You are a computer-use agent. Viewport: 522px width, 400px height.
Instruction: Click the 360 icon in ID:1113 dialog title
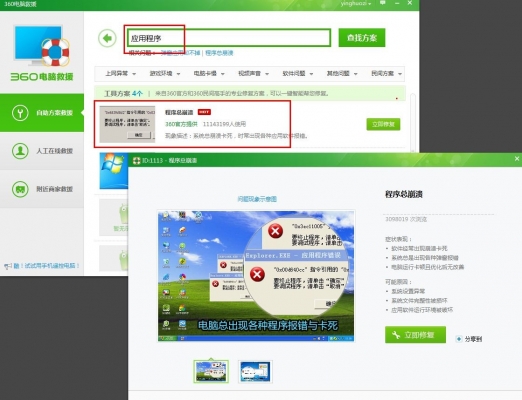[x=136, y=161]
